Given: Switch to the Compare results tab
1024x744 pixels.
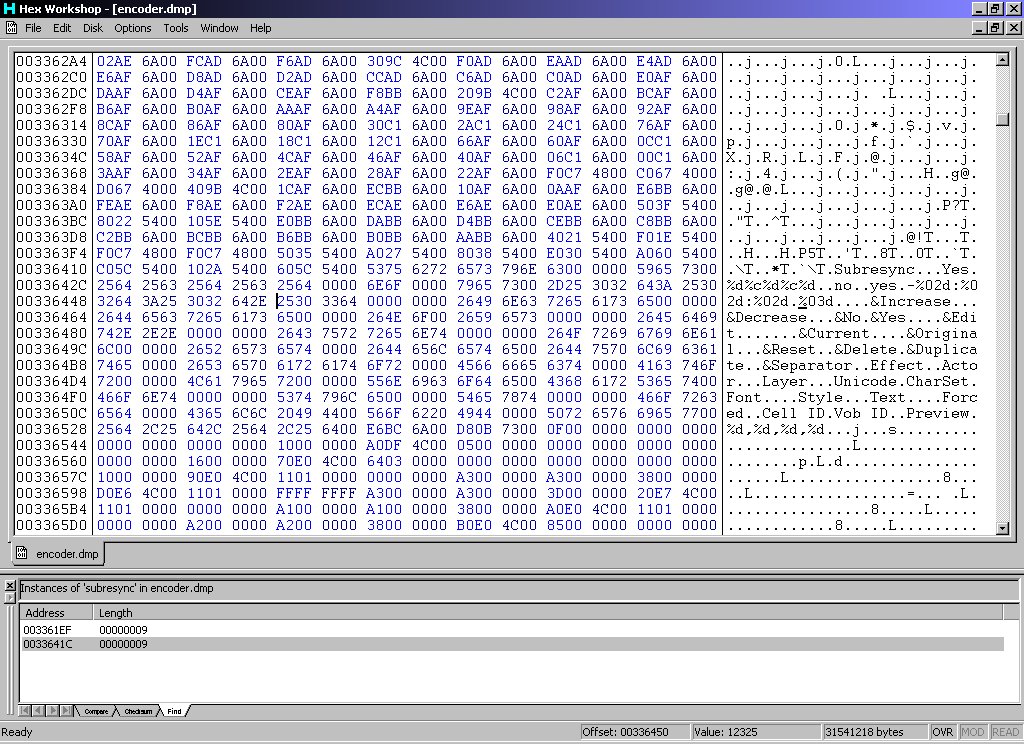Looking at the screenshot, I should (x=96, y=711).
